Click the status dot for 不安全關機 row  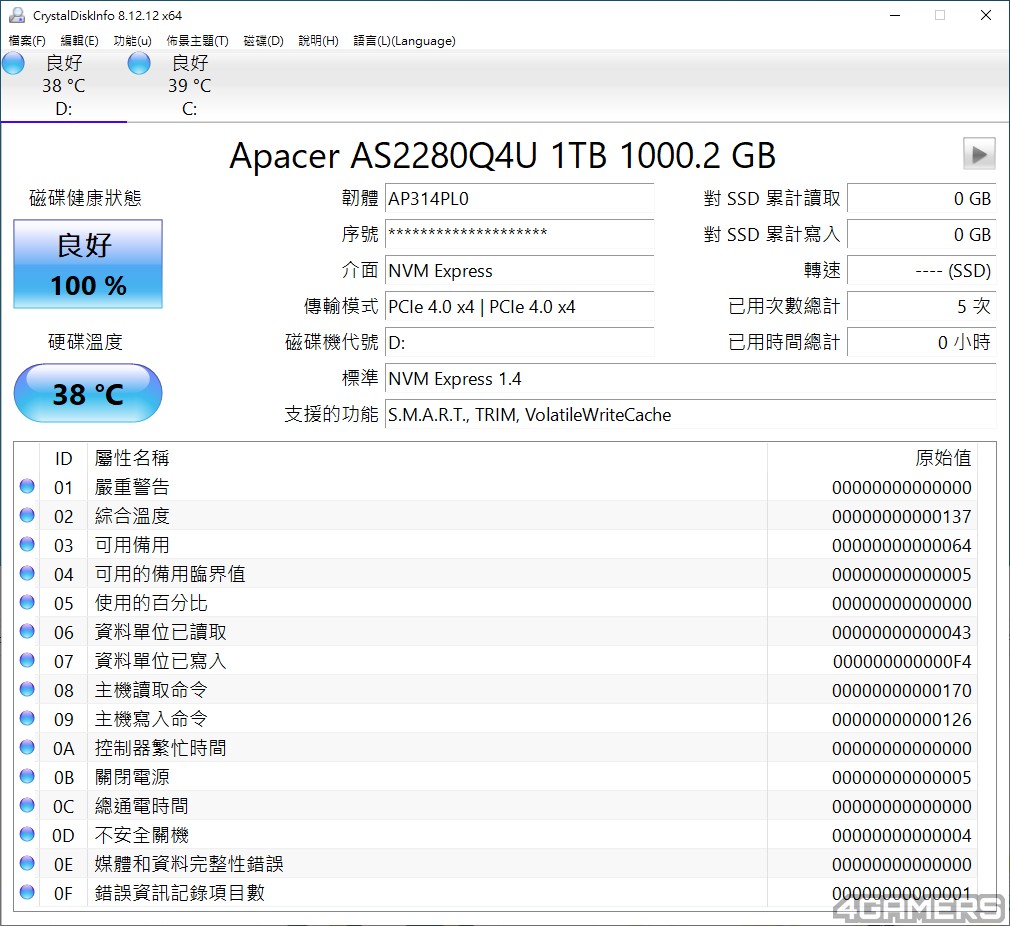click(x=27, y=834)
